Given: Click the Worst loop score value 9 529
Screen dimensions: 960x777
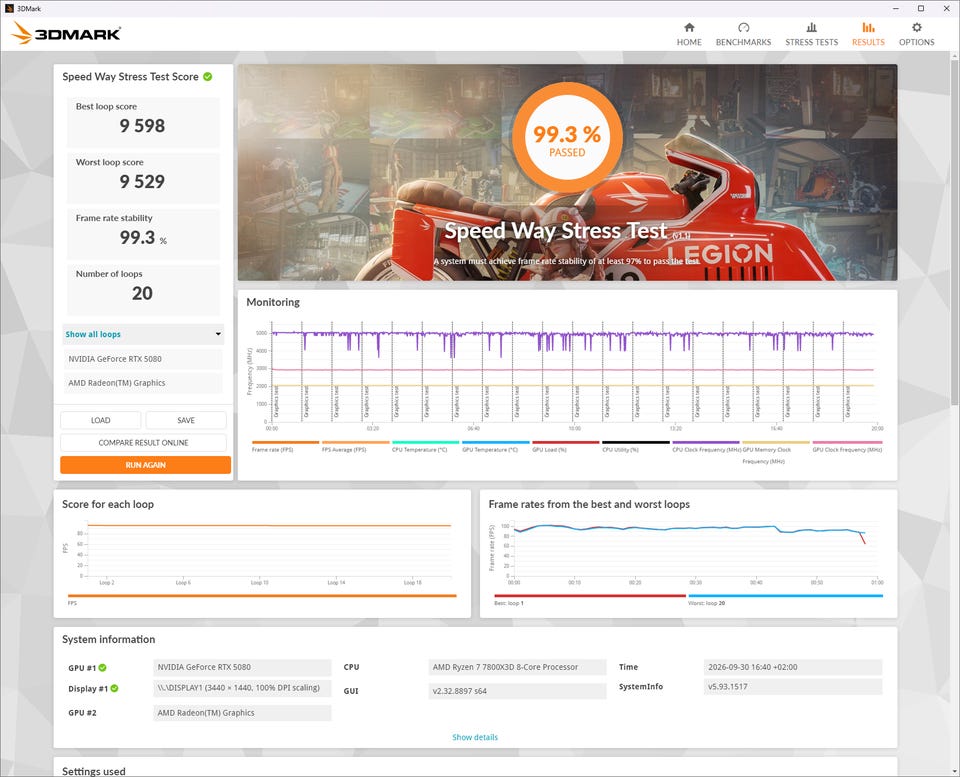Looking at the screenshot, I should 142,181.
